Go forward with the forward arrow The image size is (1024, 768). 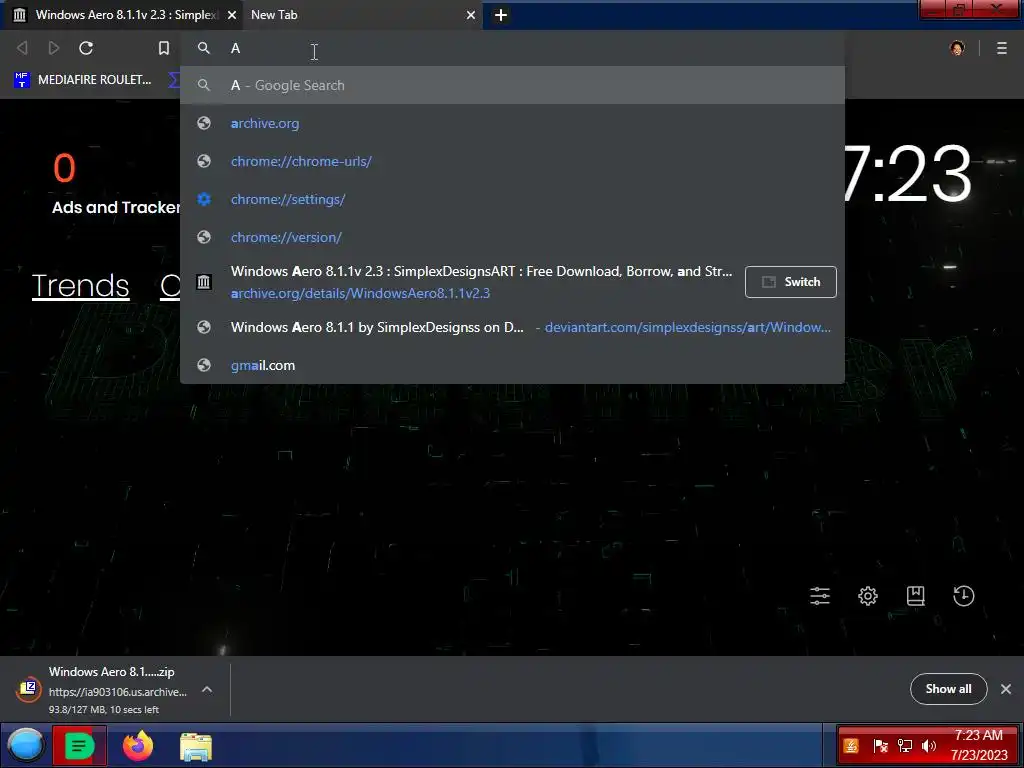pyautogui.click(x=54, y=48)
